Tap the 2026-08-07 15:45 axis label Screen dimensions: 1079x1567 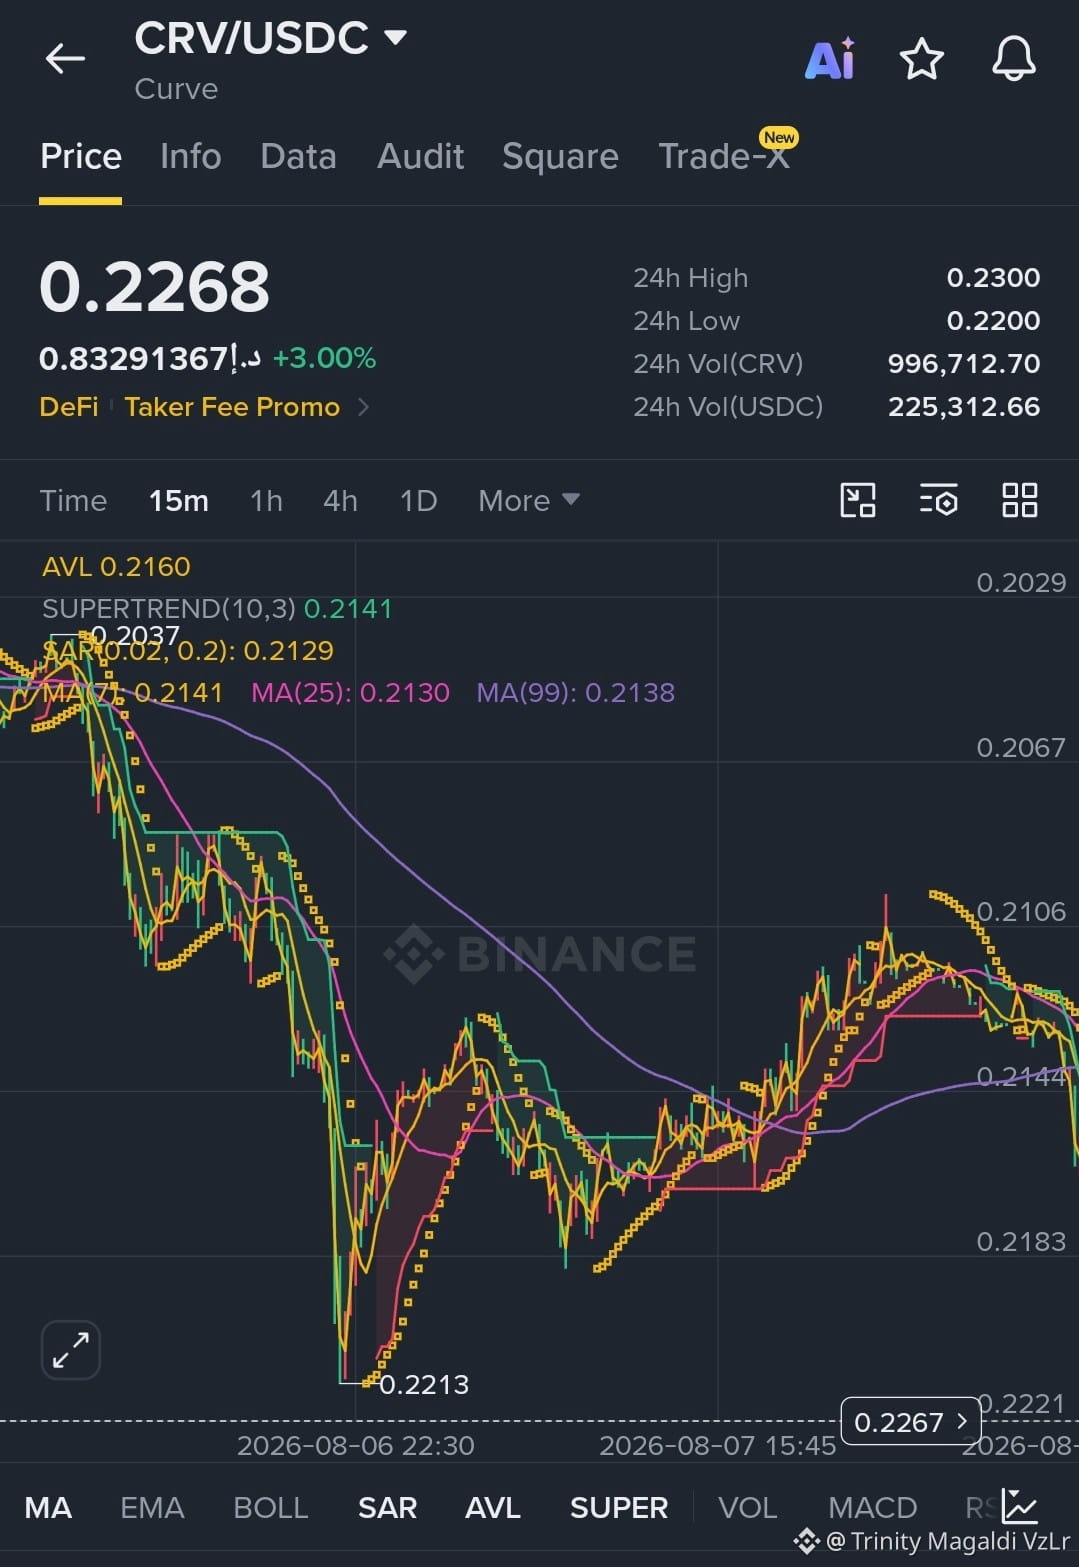pos(717,1445)
